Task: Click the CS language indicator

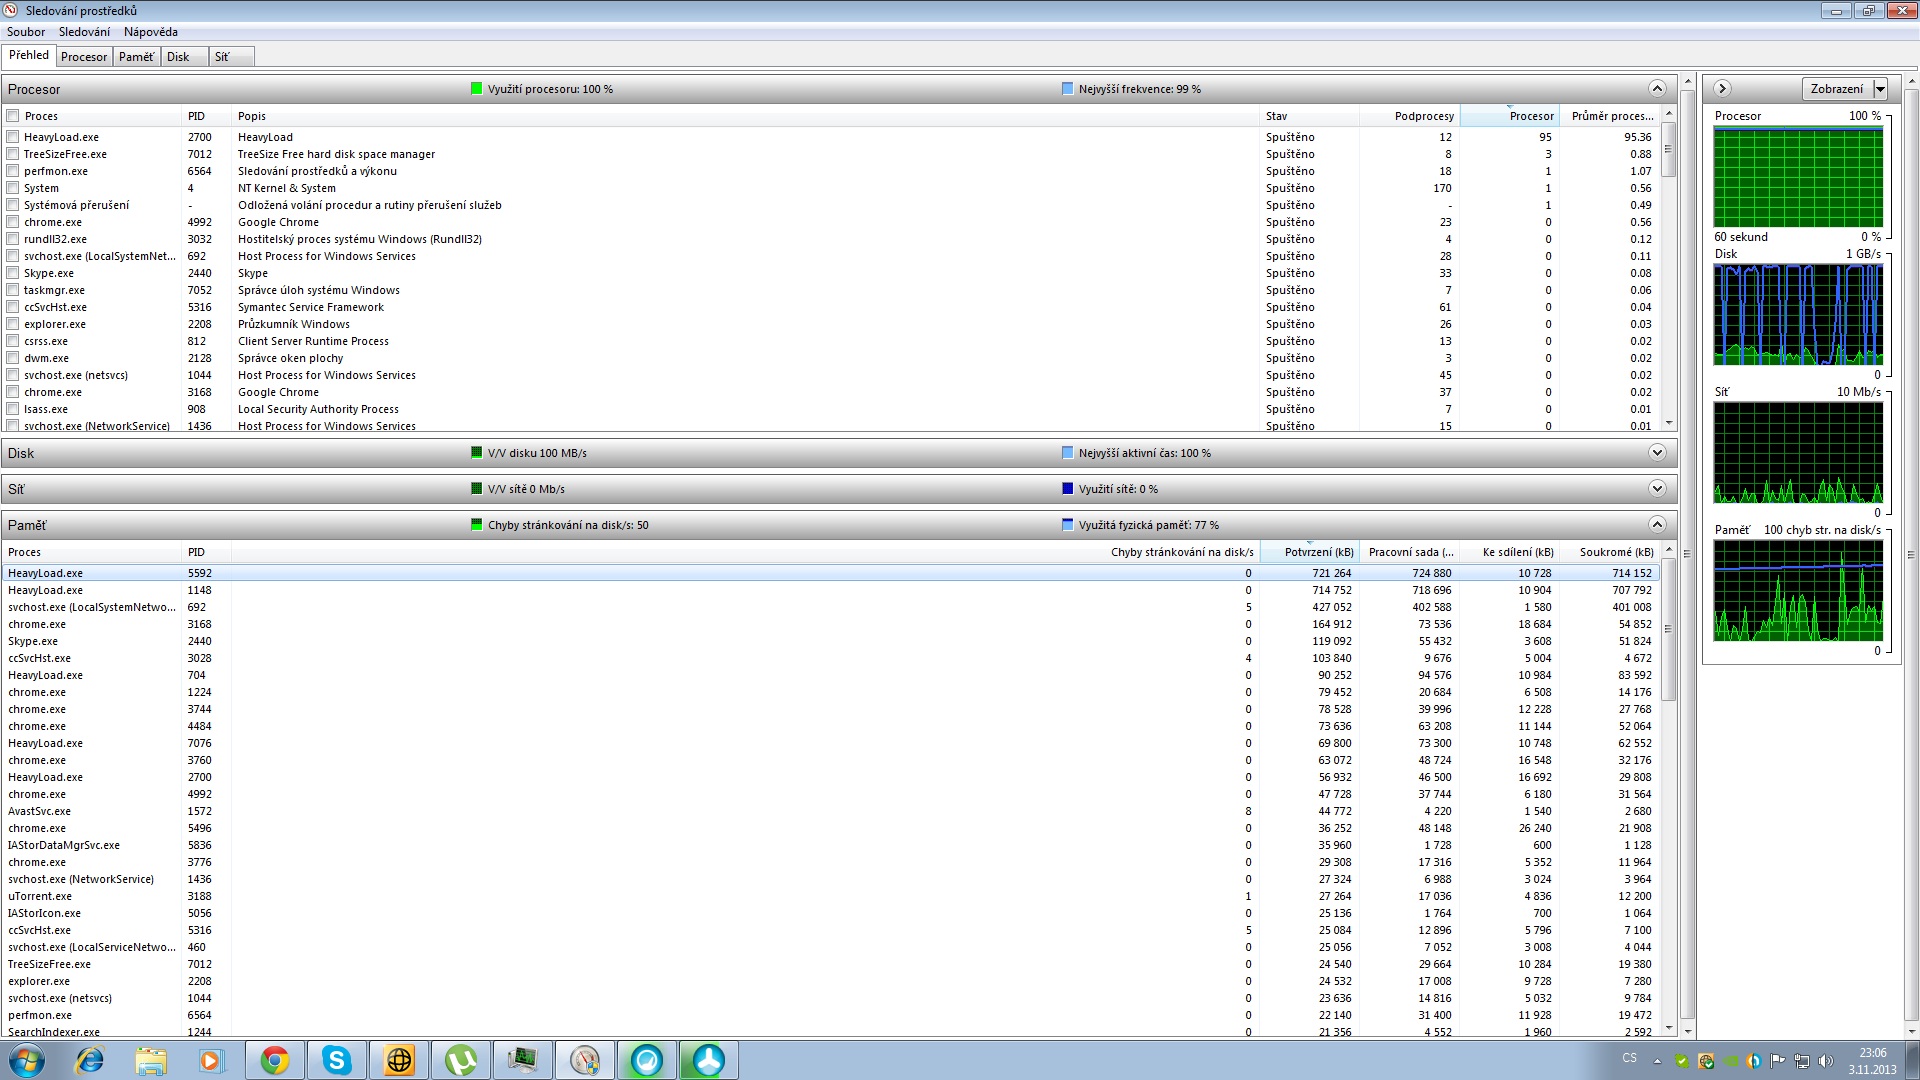Action: point(1630,1058)
